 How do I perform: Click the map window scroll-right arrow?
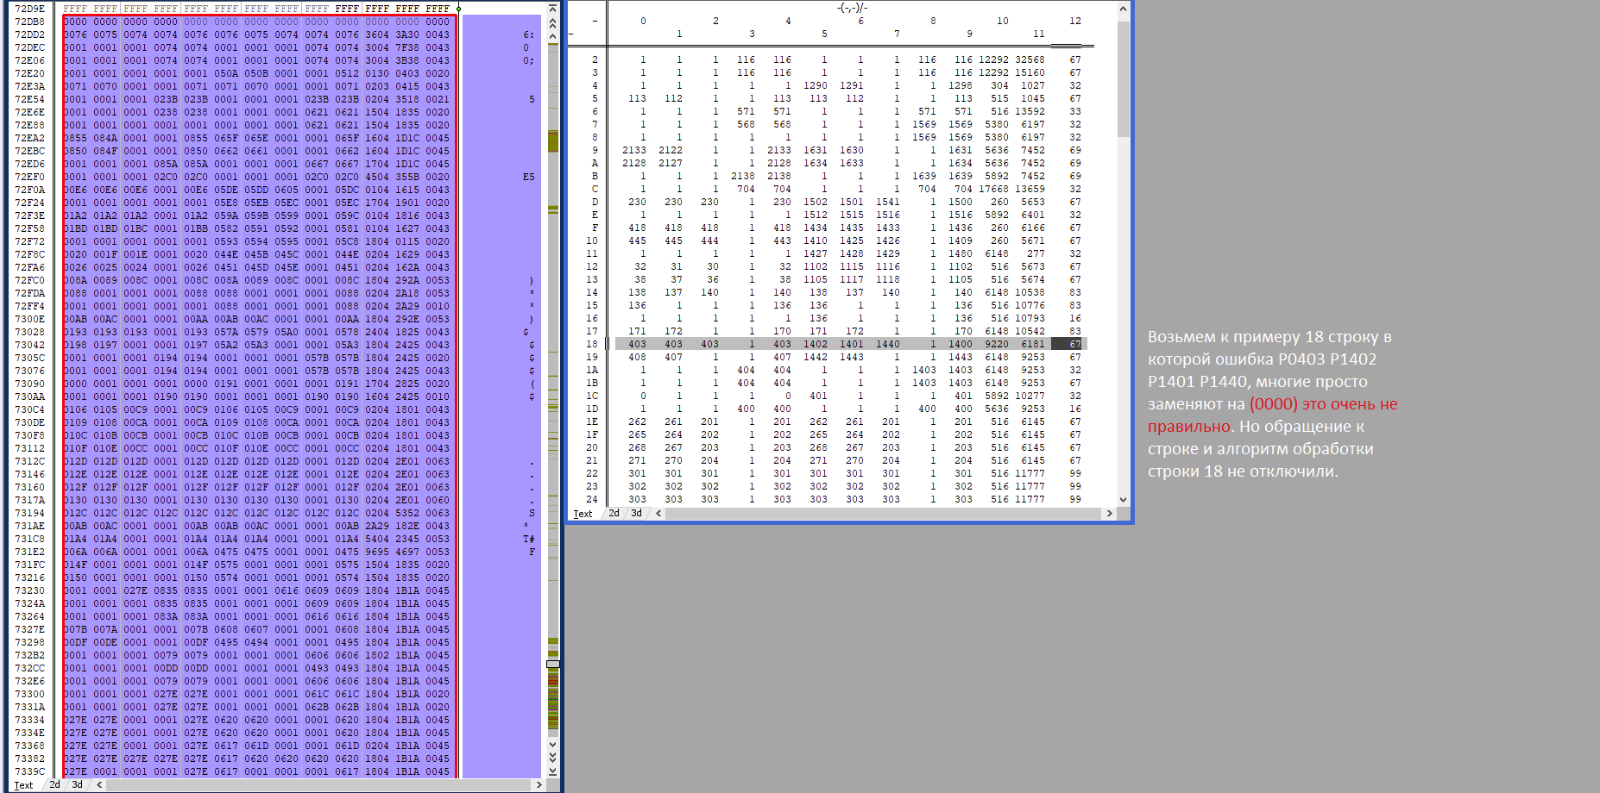click(1109, 513)
